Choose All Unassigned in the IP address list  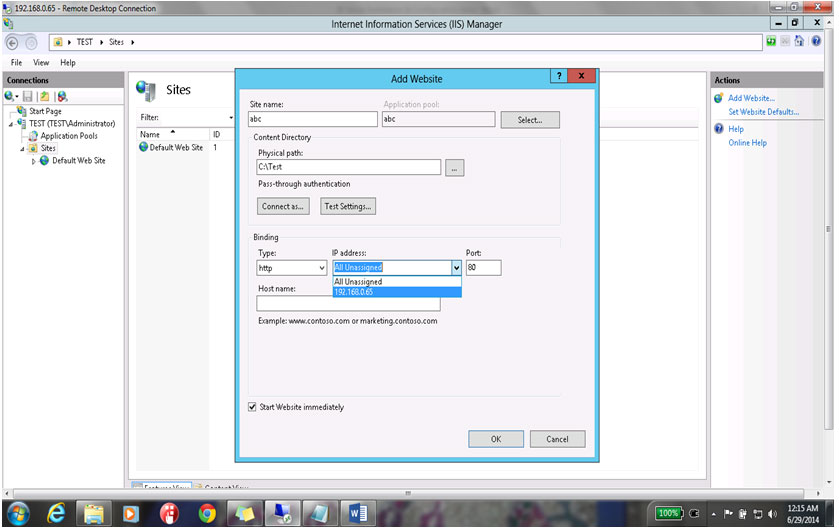point(397,282)
